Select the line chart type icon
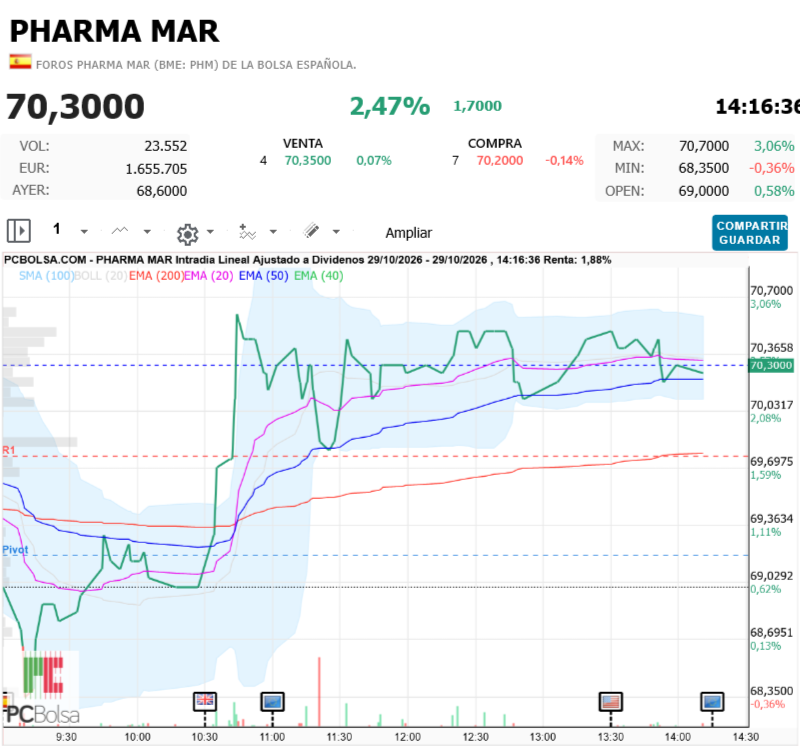This screenshot has height=746, width=800. pos(120,231)
